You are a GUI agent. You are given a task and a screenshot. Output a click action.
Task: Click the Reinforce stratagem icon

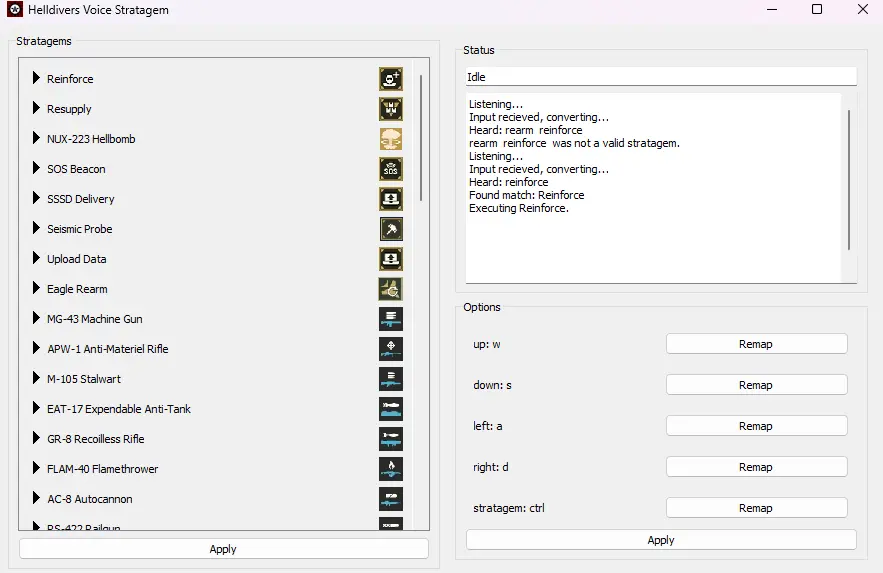pos(391,79)
